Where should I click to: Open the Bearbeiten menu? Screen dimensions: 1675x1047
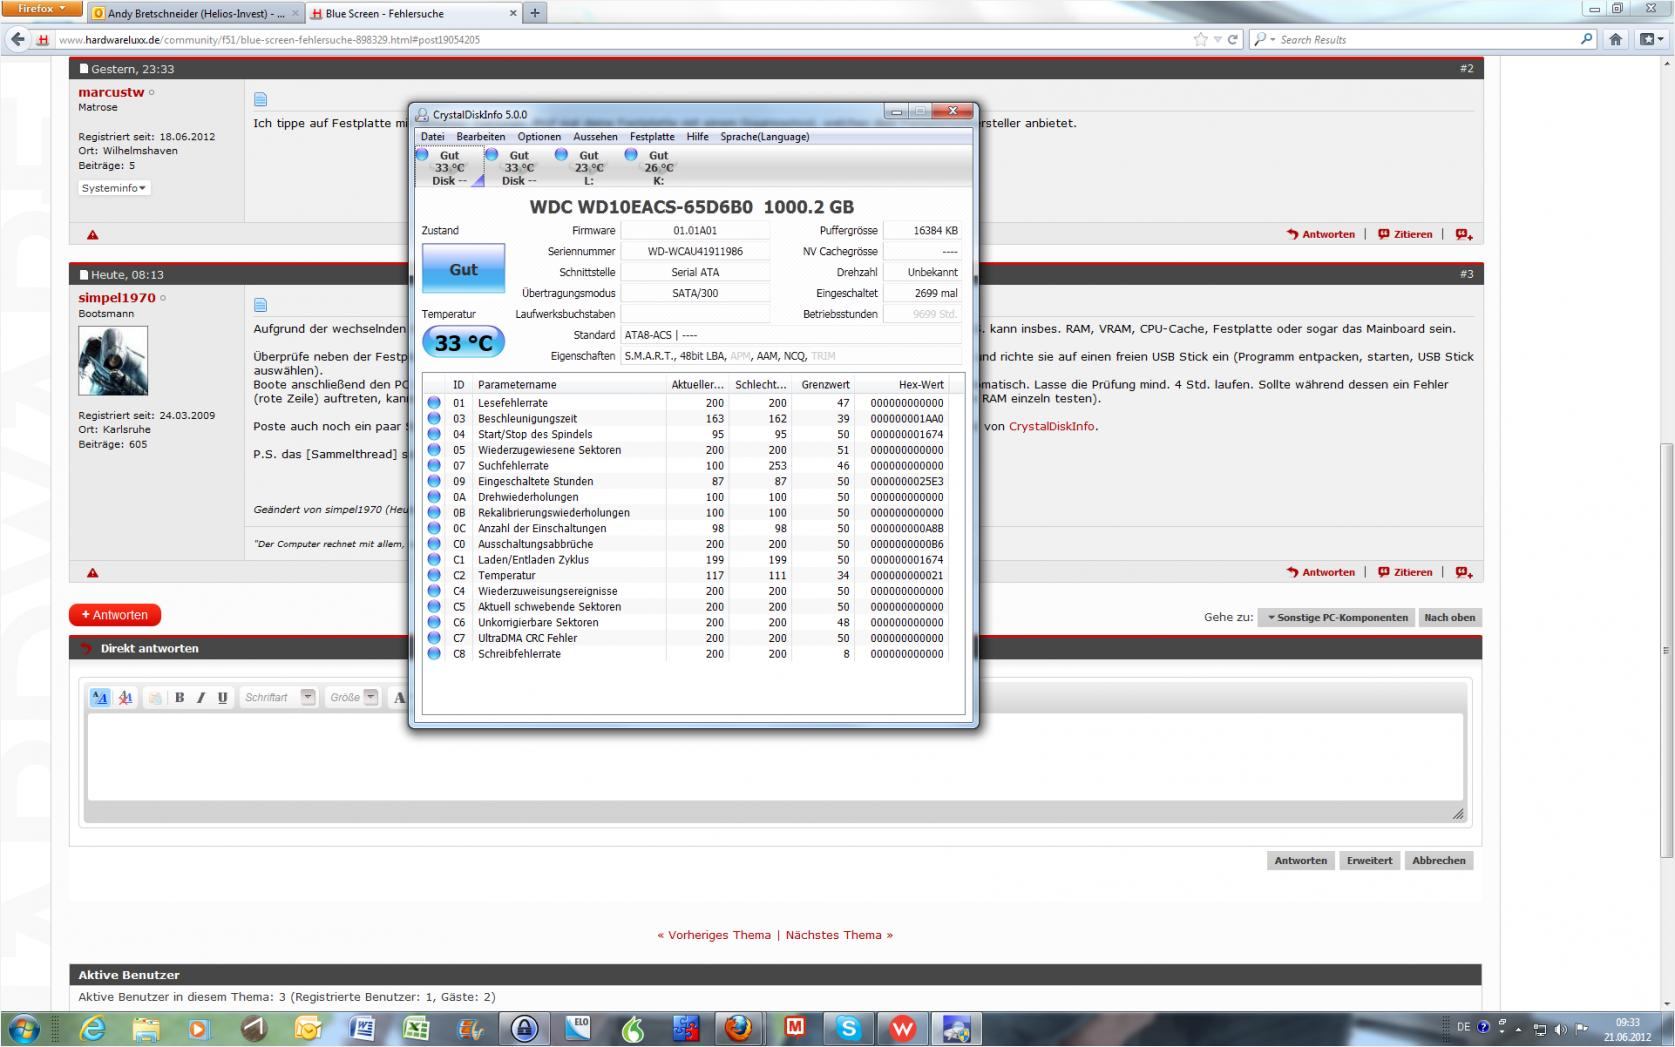(x=480, y=137)
